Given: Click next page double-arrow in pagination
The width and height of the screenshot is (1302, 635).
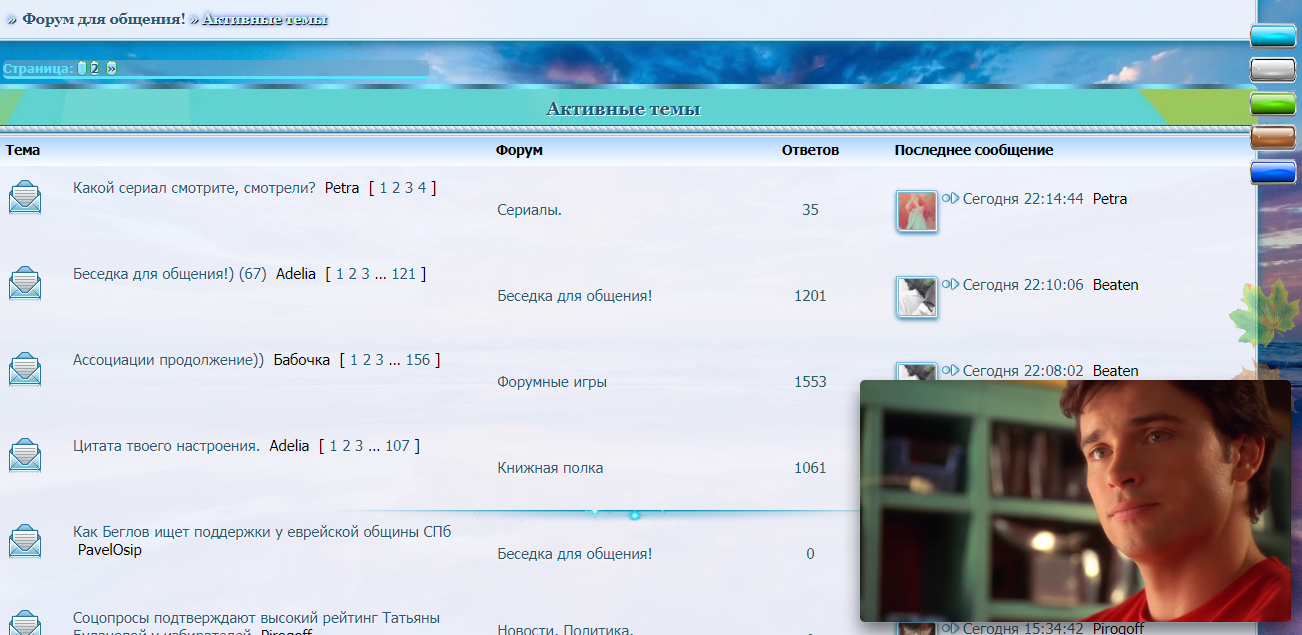Looking at the screenshot, I should pyautogui.click(x=111, y=69).
